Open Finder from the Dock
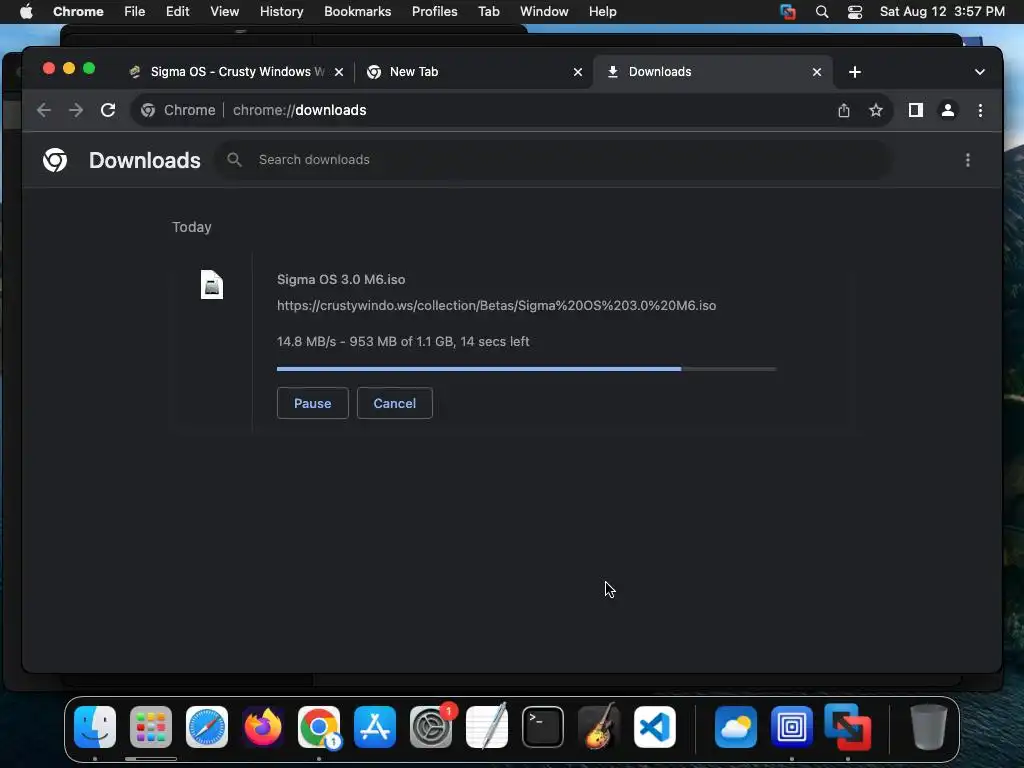The height and width of the screenshot is (768, 1024). (95, 727)
